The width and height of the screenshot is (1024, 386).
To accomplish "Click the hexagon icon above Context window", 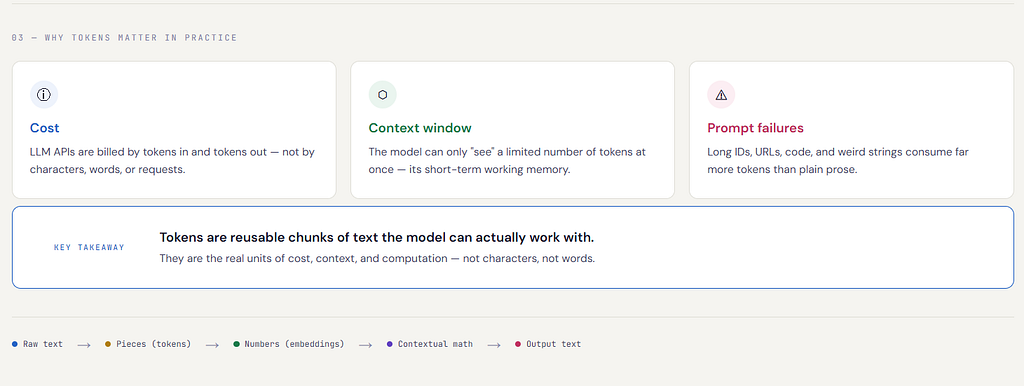I will (x=382, y=95).
